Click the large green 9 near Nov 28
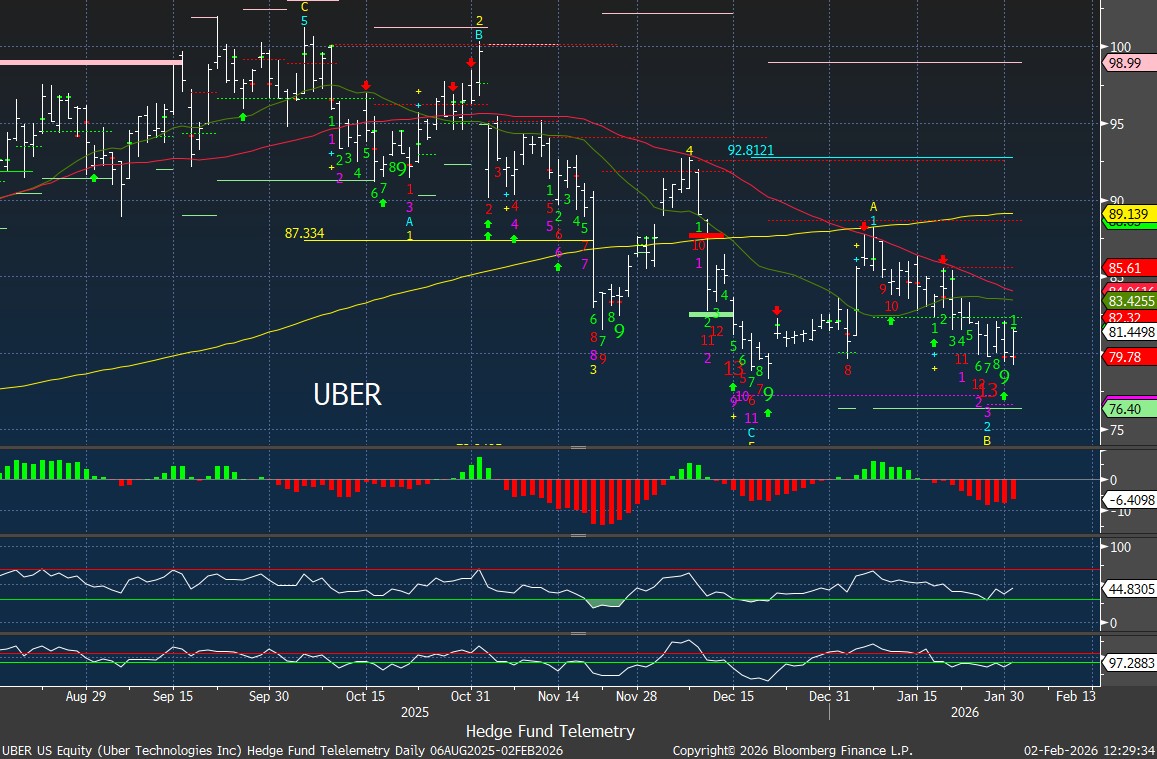This screenshot has width=1157, height=759. tap(619, 331)
